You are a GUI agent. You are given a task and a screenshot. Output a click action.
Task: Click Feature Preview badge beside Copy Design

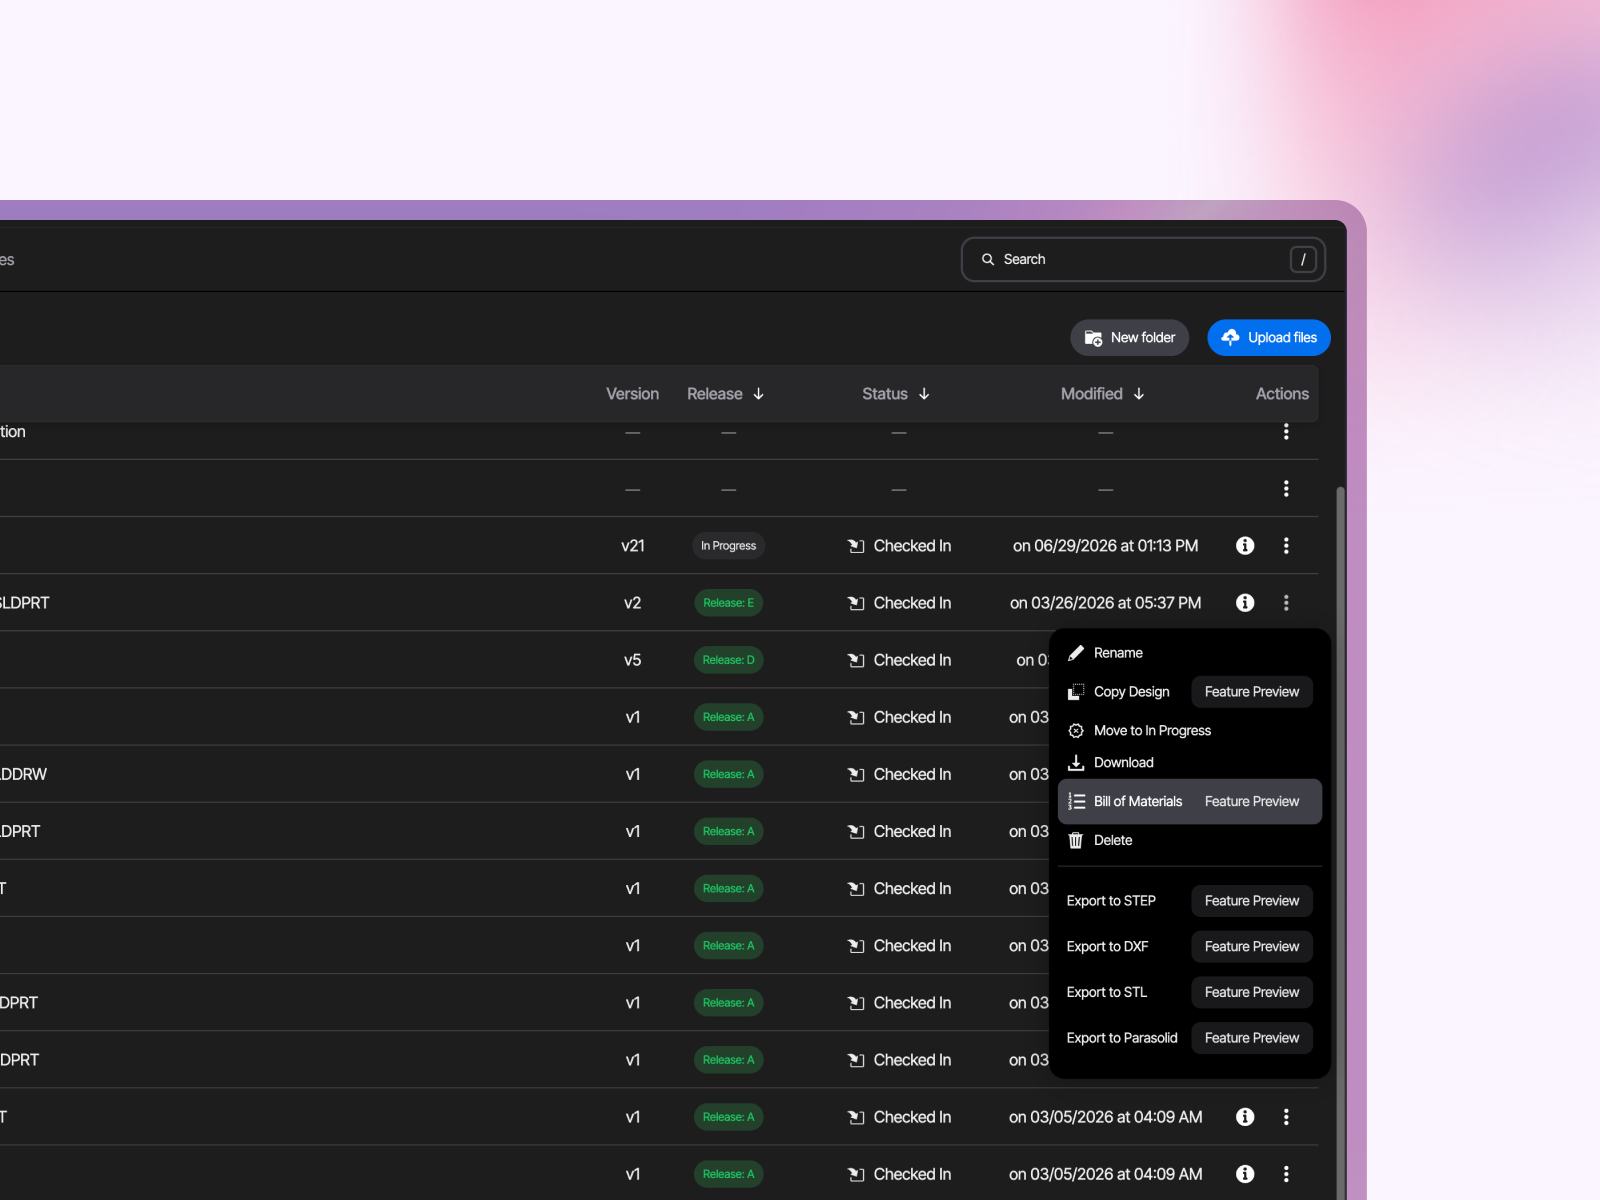click(x=1252, y=692)
